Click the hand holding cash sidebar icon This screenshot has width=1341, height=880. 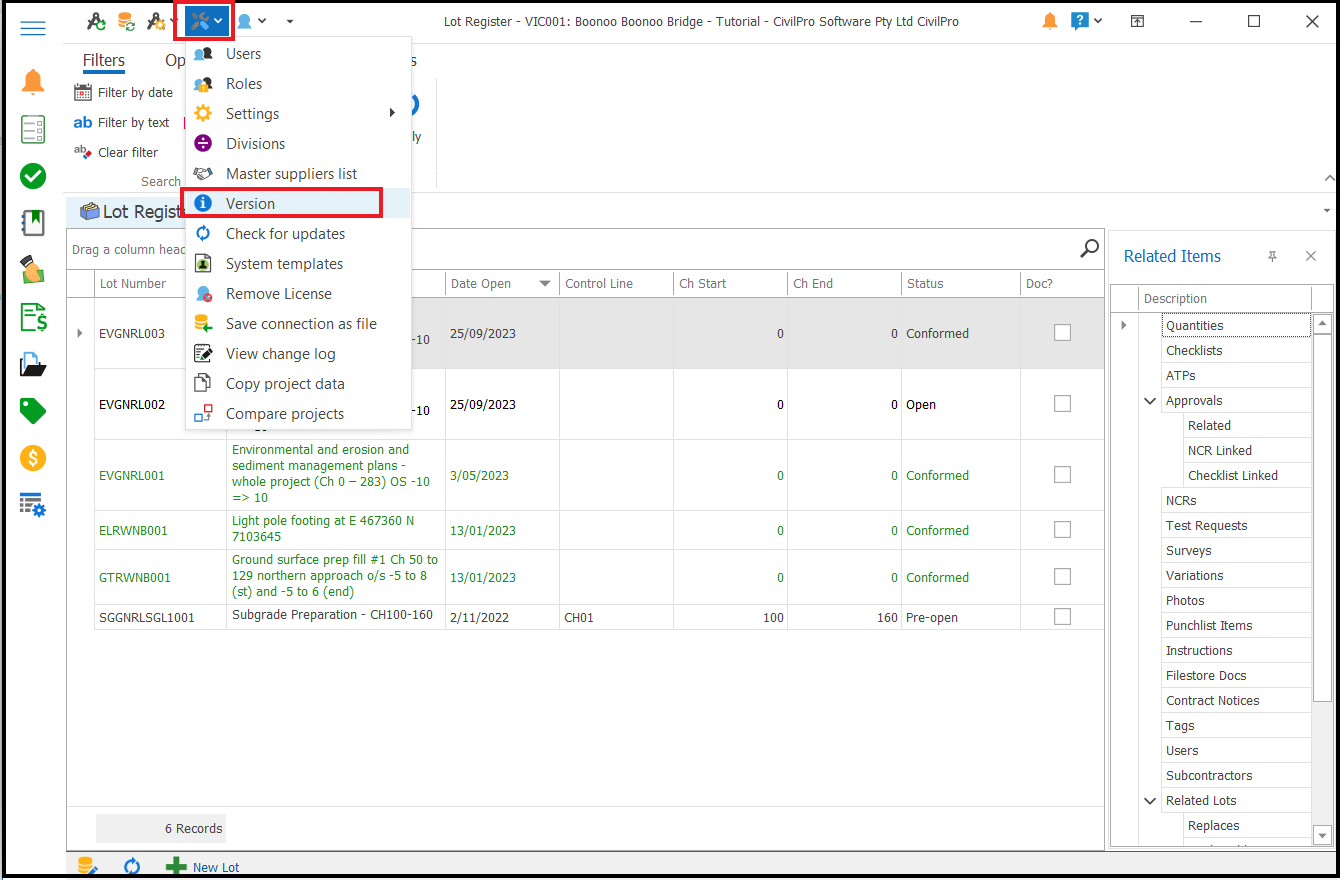33,270
